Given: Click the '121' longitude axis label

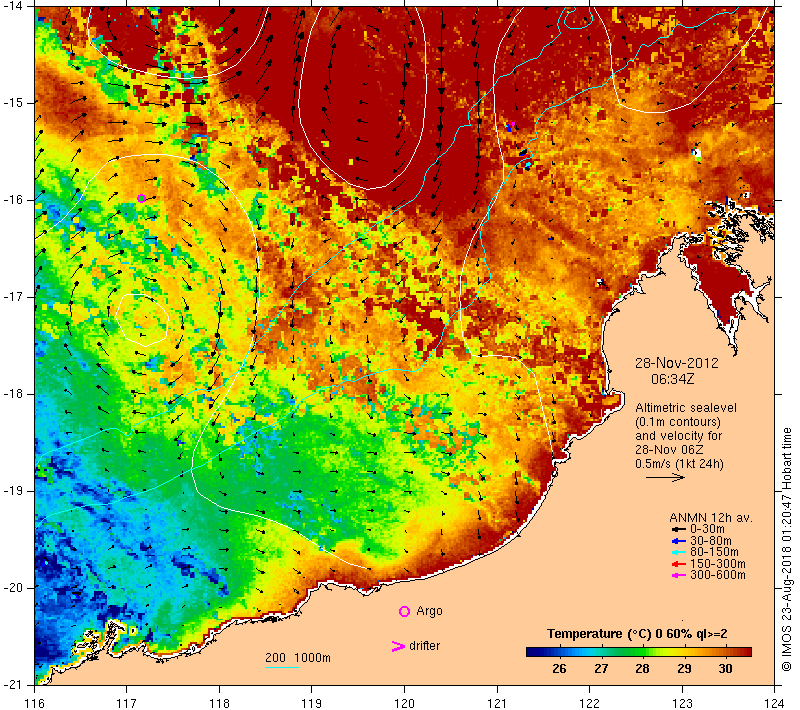Looking at the screenshot, I should [x=497, y=703].
